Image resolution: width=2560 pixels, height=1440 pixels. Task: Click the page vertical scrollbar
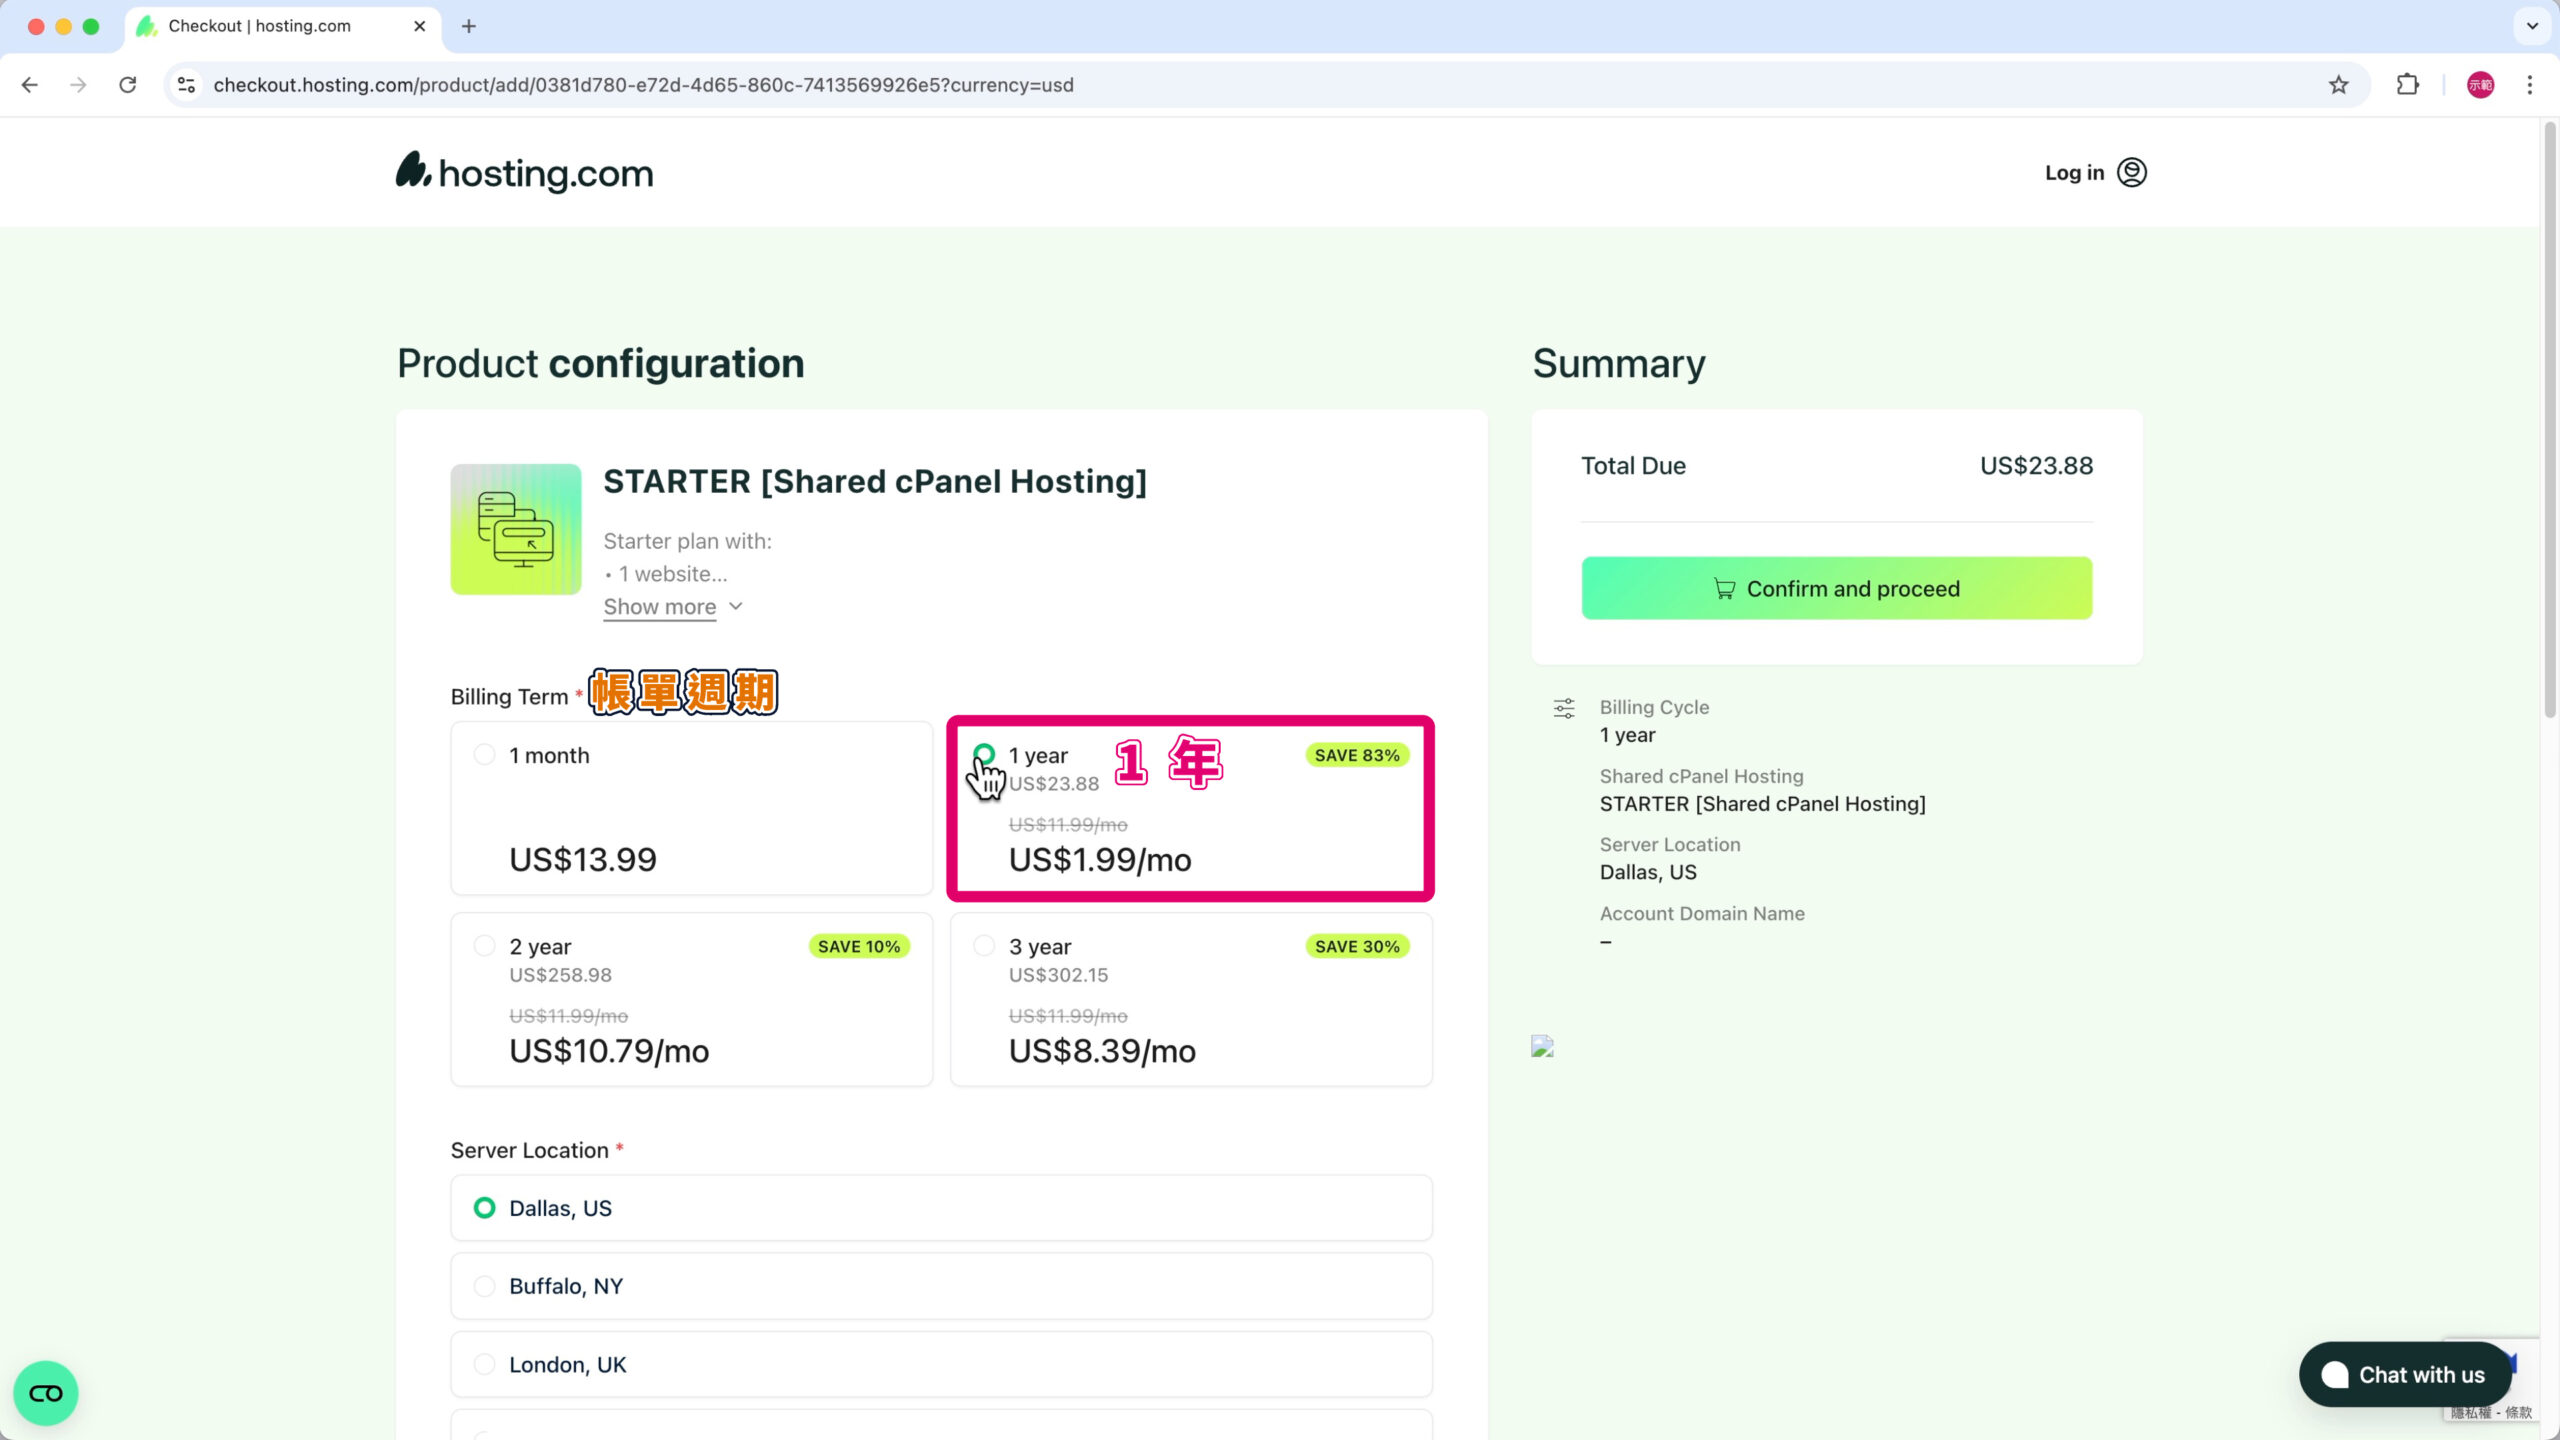(x=2549, y=420)
